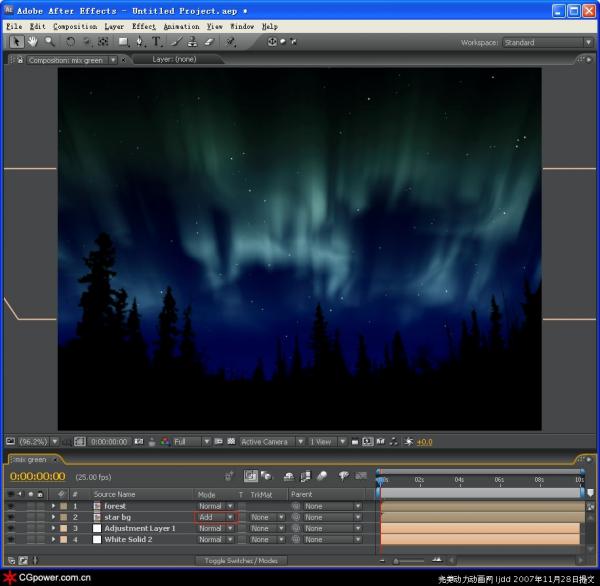
Task: Open the Effect menu
Action: point(143,26)
